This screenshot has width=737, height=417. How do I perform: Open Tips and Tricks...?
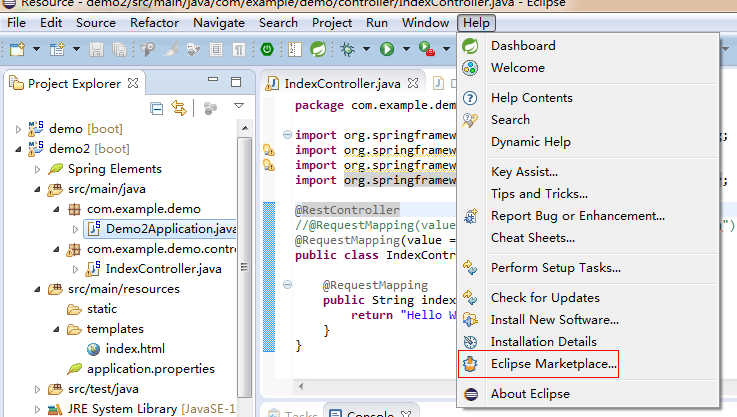pyautogui.click(x=539, y=194)
